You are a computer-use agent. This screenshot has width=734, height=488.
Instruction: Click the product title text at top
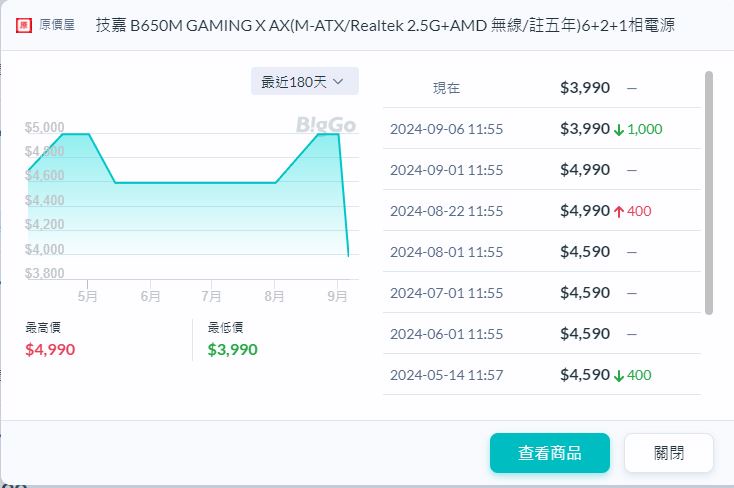(x=384, y=25)
